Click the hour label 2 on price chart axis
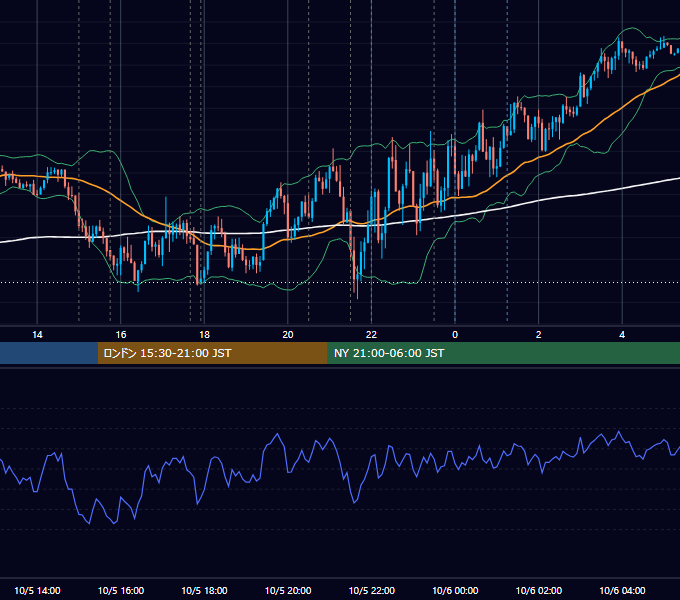Image resolution: width=680 pixels, height=600 pixels. click(x=539, y=335)
